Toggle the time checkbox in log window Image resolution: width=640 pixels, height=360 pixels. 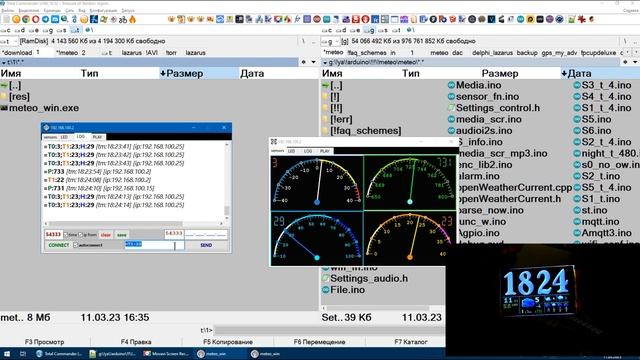(x=66, y=235)
